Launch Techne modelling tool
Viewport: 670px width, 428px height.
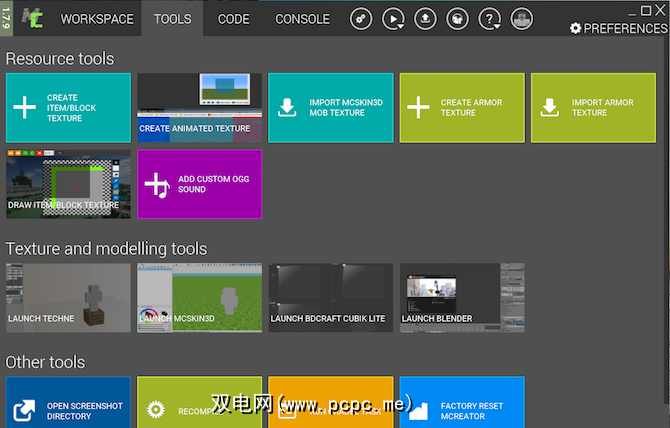(68, 297)
